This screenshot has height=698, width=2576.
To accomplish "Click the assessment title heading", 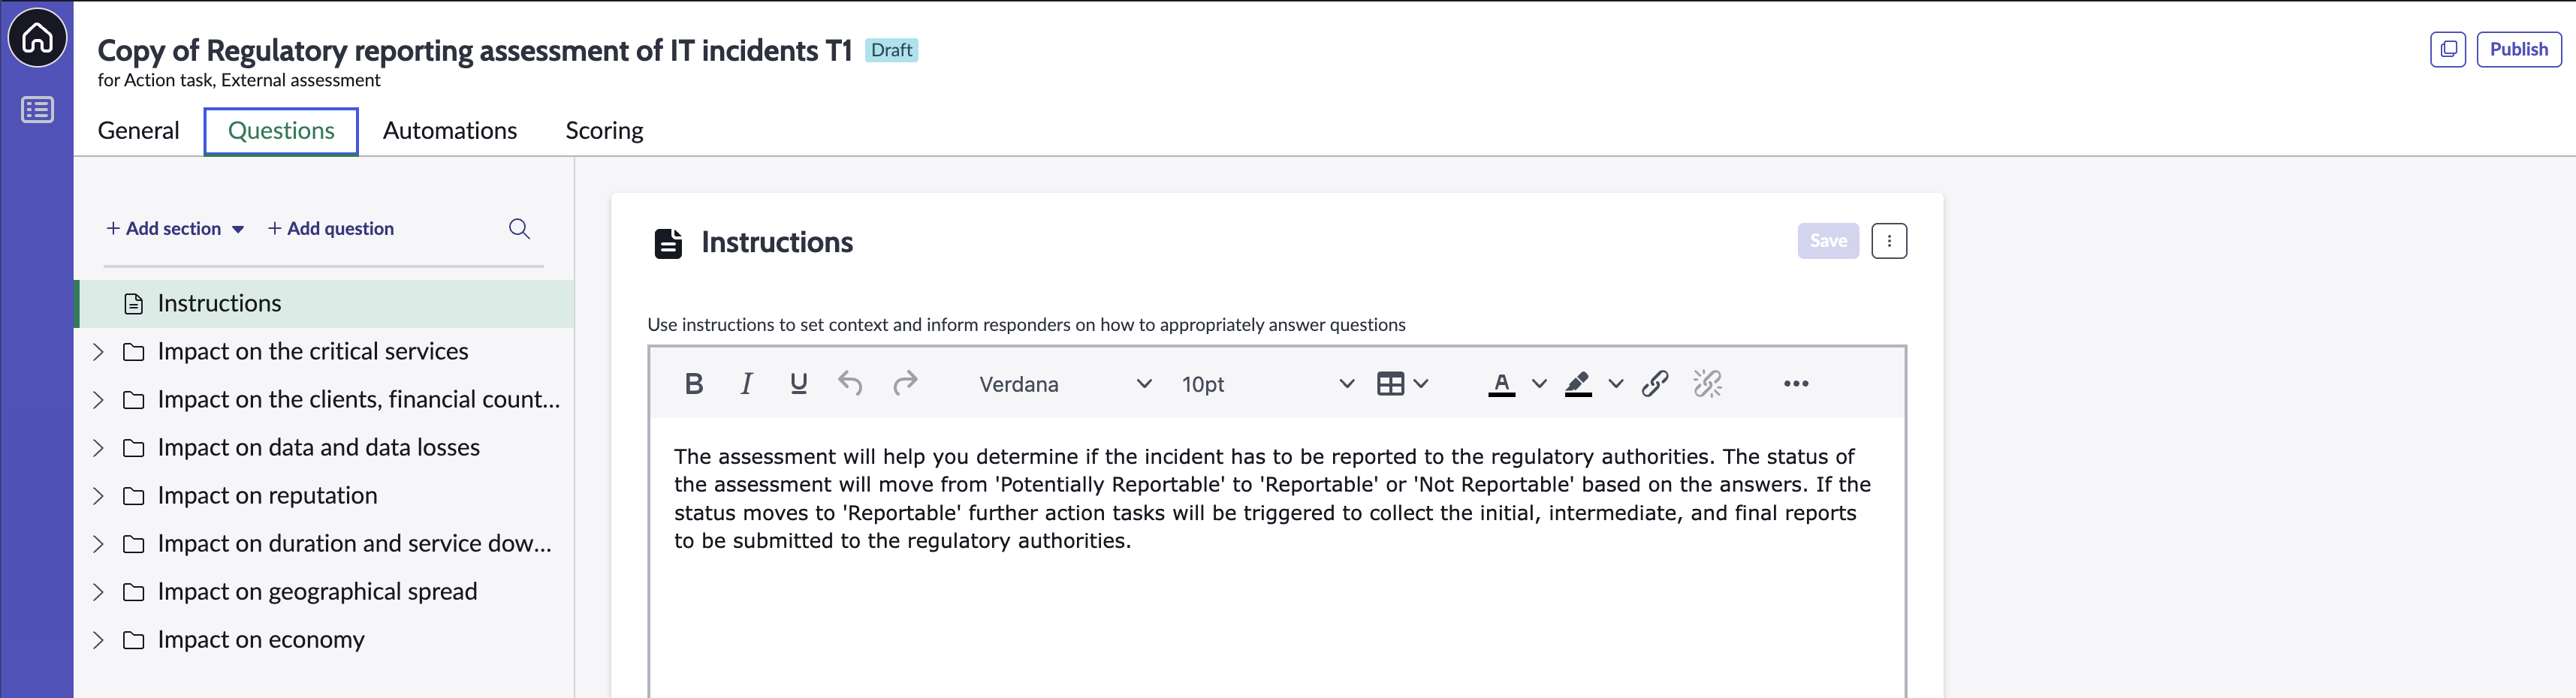I will [474, 50].
